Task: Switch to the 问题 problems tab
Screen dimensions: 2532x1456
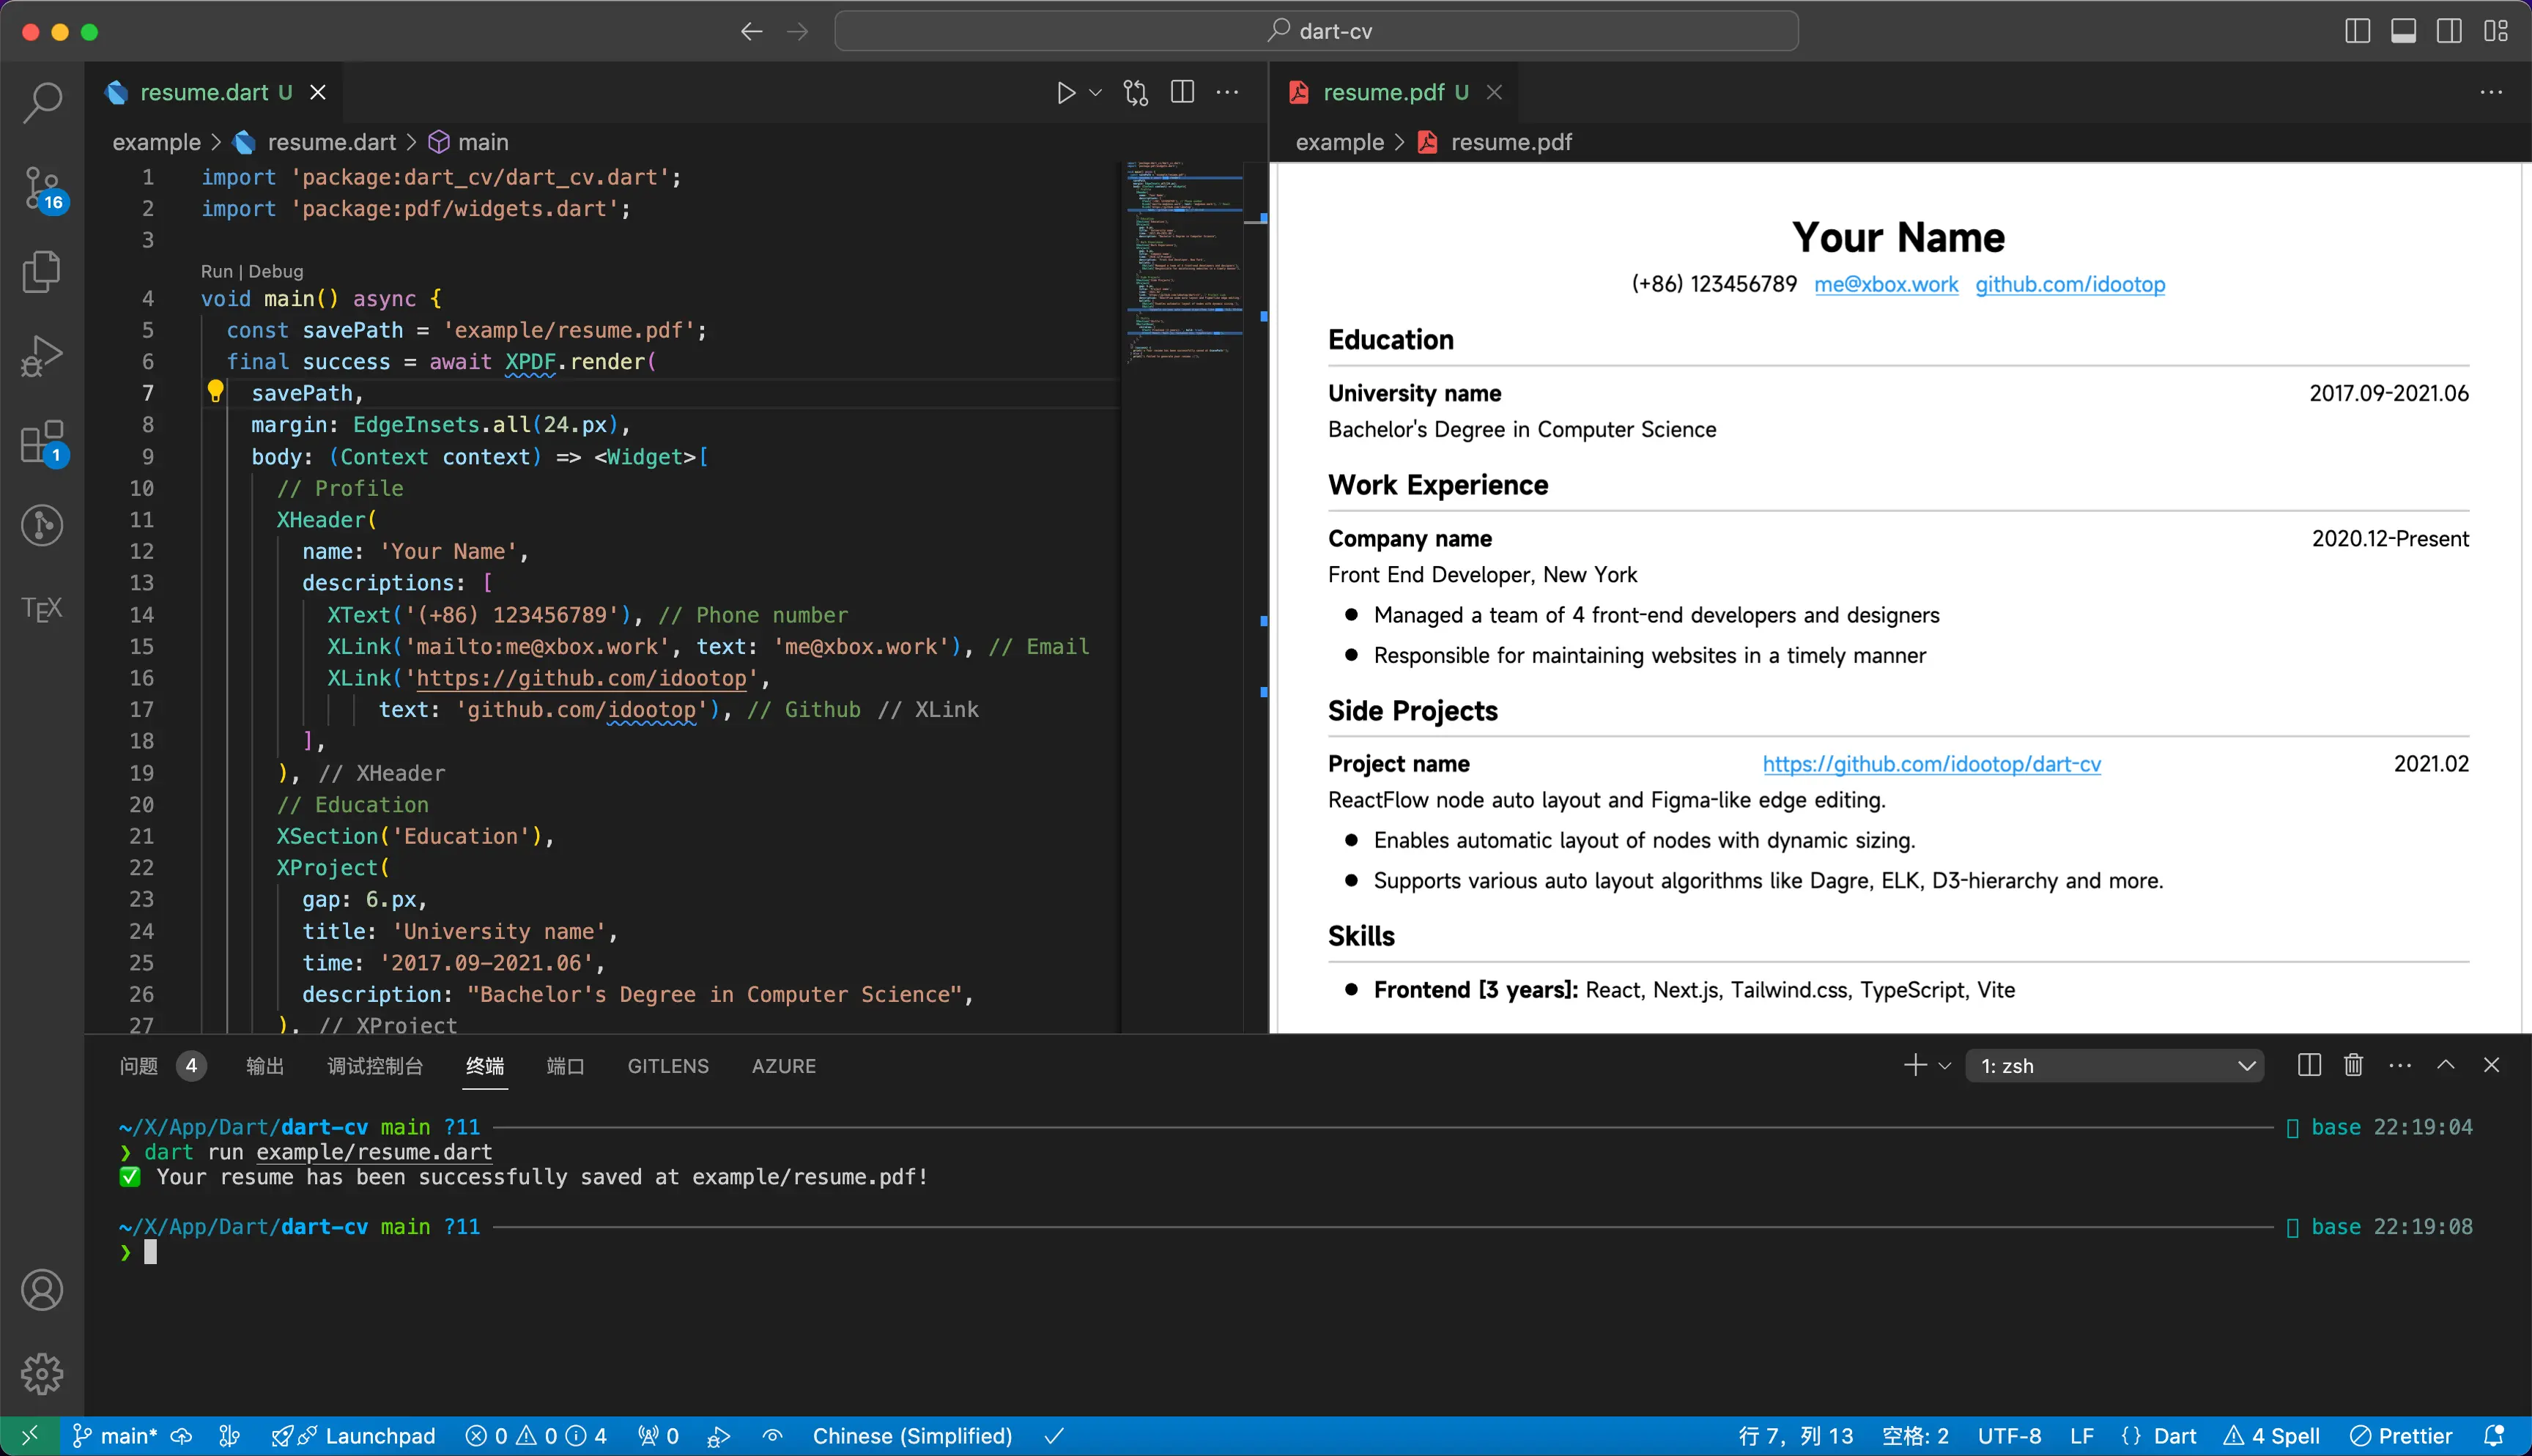Action: [139, 1066]
